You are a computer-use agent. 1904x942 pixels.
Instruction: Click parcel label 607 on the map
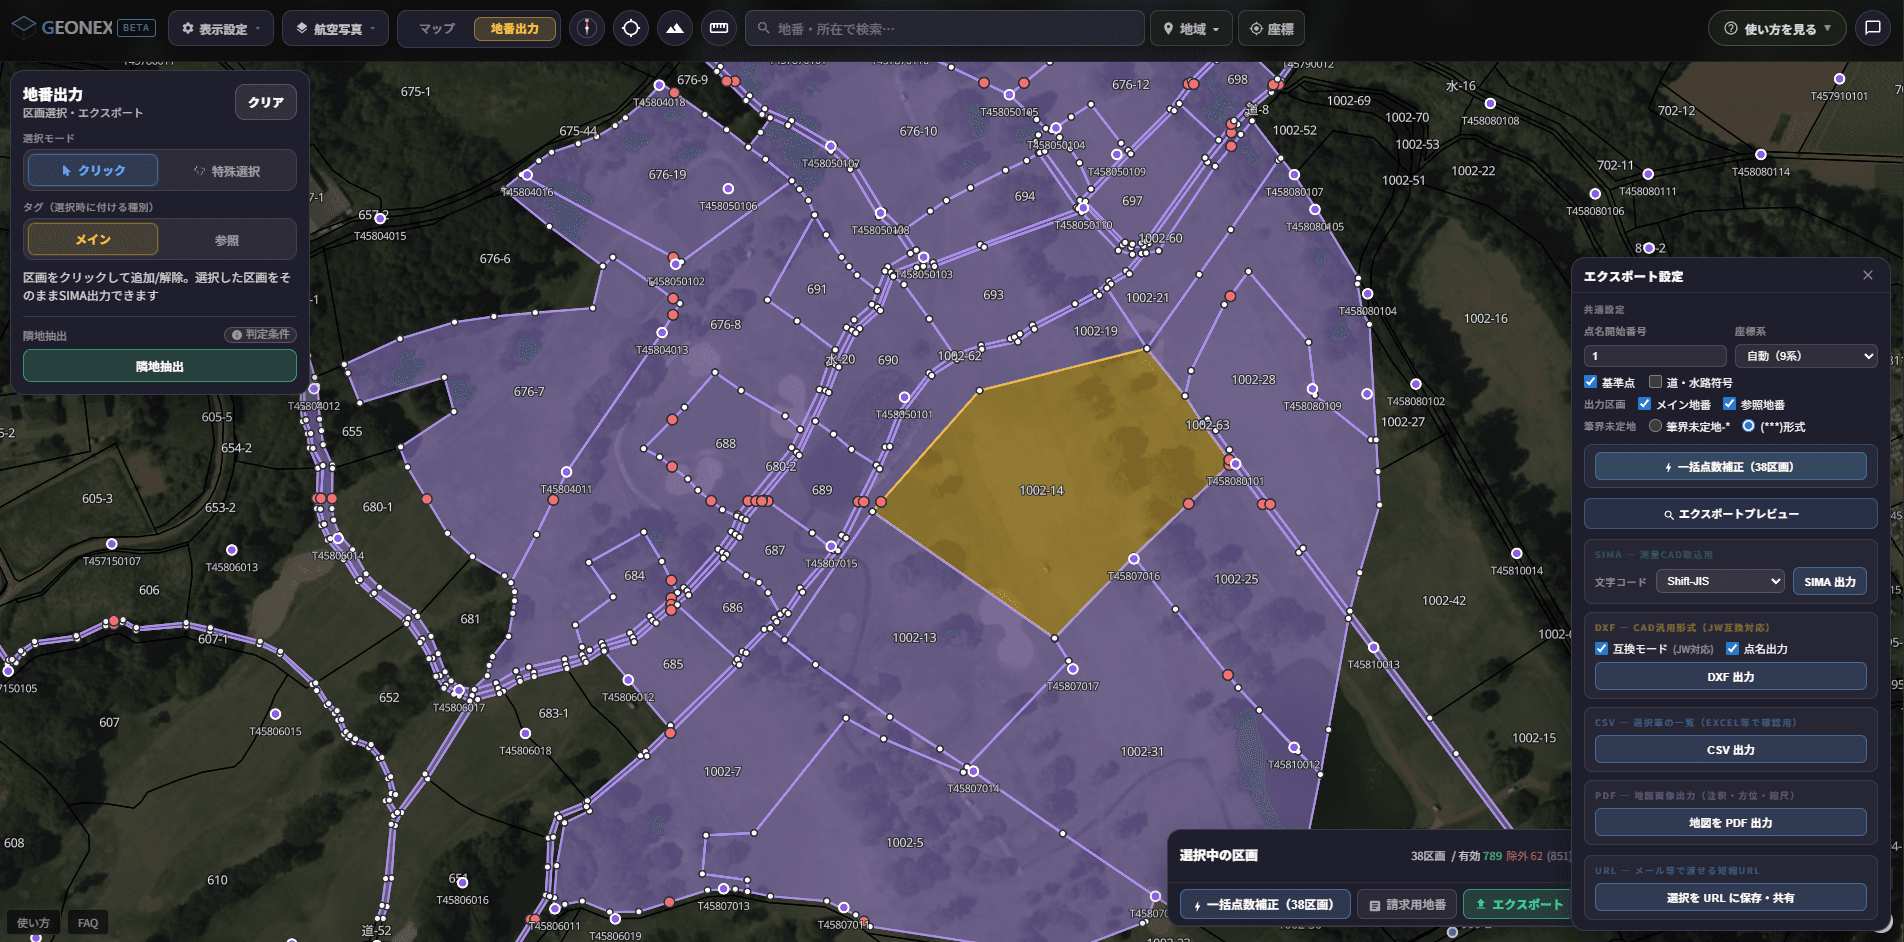coord(109,722)
